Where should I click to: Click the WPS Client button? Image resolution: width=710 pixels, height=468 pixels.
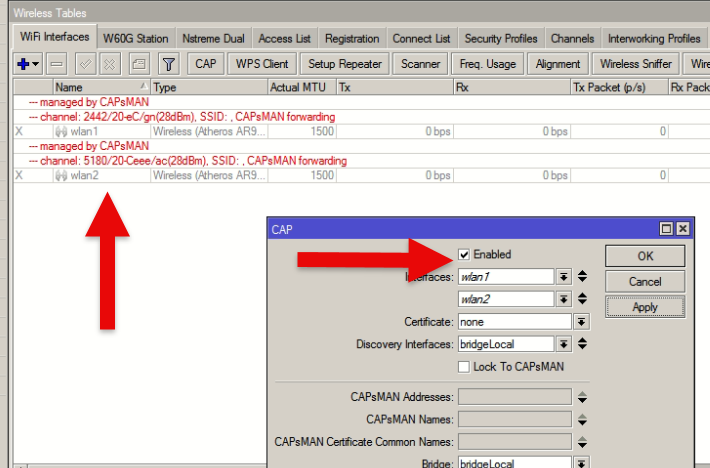pyautogui.click(x=262, y=64)
